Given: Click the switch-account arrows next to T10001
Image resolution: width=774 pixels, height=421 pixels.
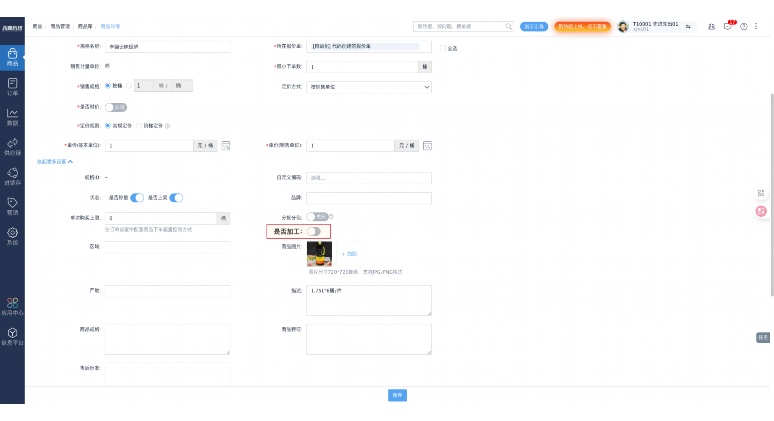Looking at the screenshot, I should click(x=688, y=27).
